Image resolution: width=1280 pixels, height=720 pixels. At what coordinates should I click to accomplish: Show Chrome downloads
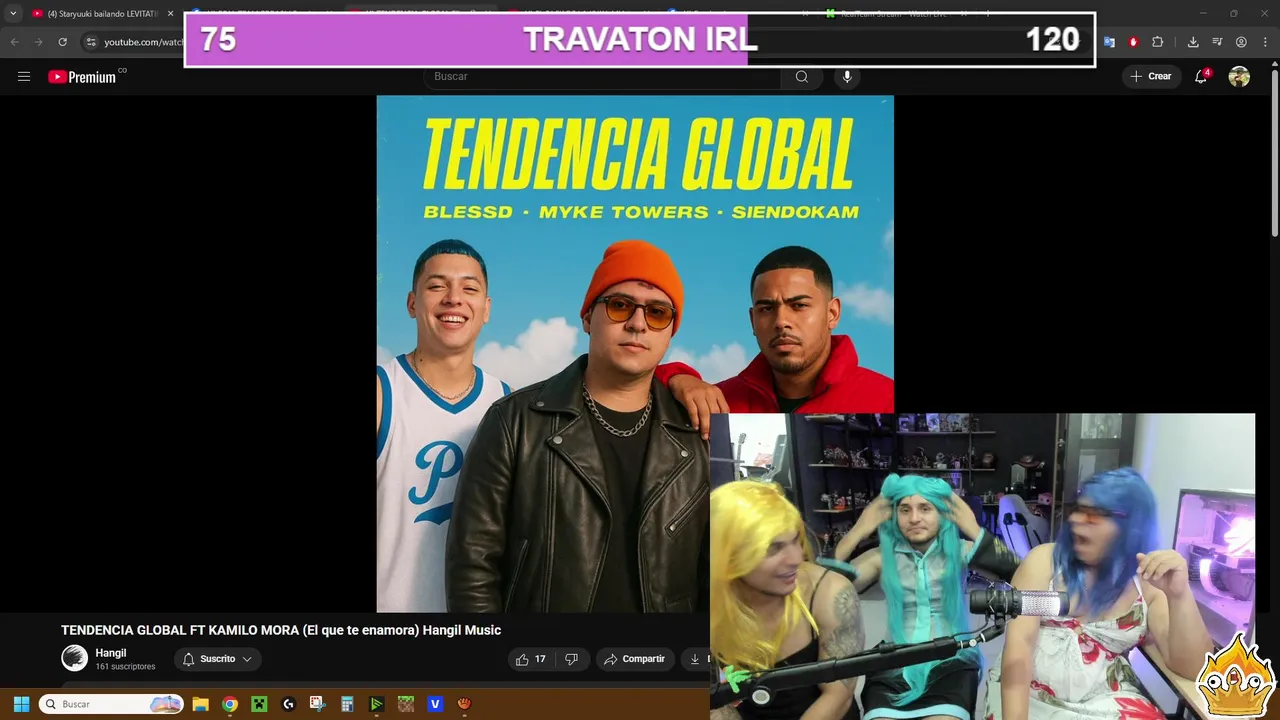(x=1193, y=42)
